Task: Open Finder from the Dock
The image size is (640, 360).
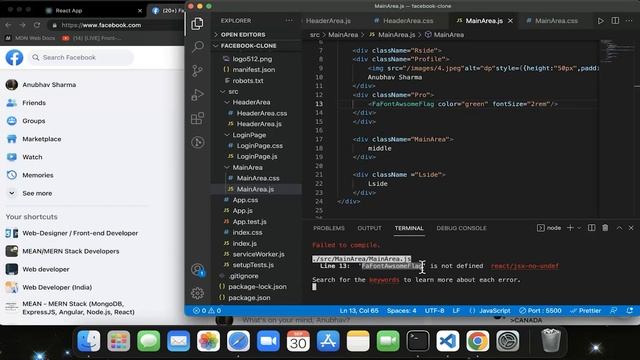Action: pos(89,341)
